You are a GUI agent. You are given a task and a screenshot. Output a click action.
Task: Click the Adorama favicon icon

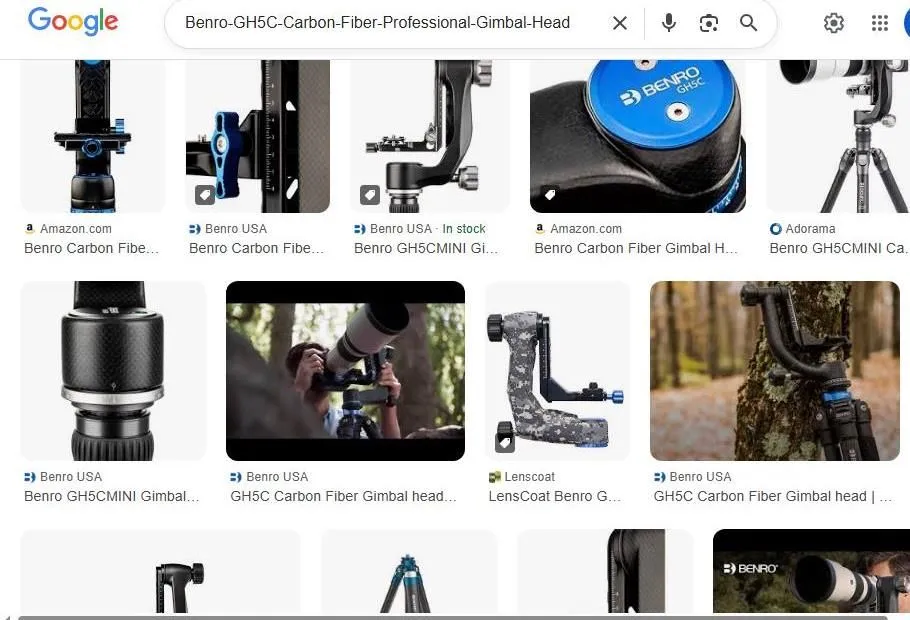[x=775, y=229]
